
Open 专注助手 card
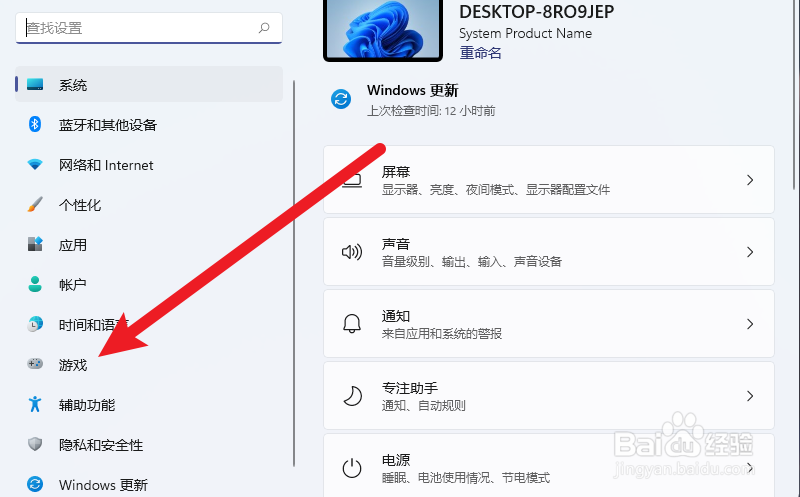point(548,395)
